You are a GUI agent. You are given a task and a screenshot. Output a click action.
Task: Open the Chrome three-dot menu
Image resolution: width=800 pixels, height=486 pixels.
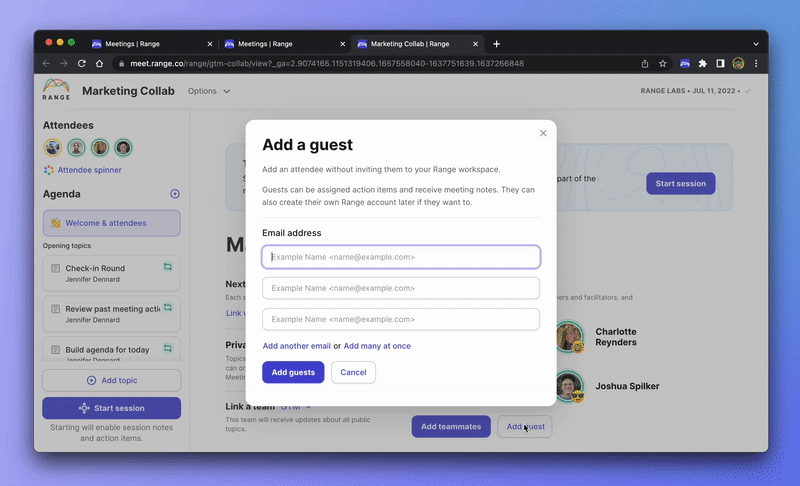tap(756, 64)
